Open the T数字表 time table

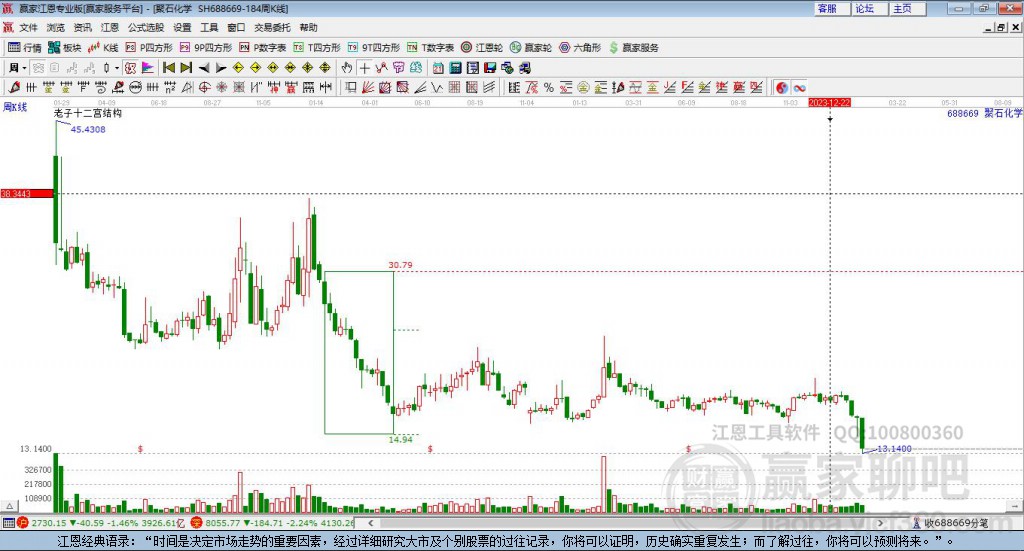tap(430, 48)
